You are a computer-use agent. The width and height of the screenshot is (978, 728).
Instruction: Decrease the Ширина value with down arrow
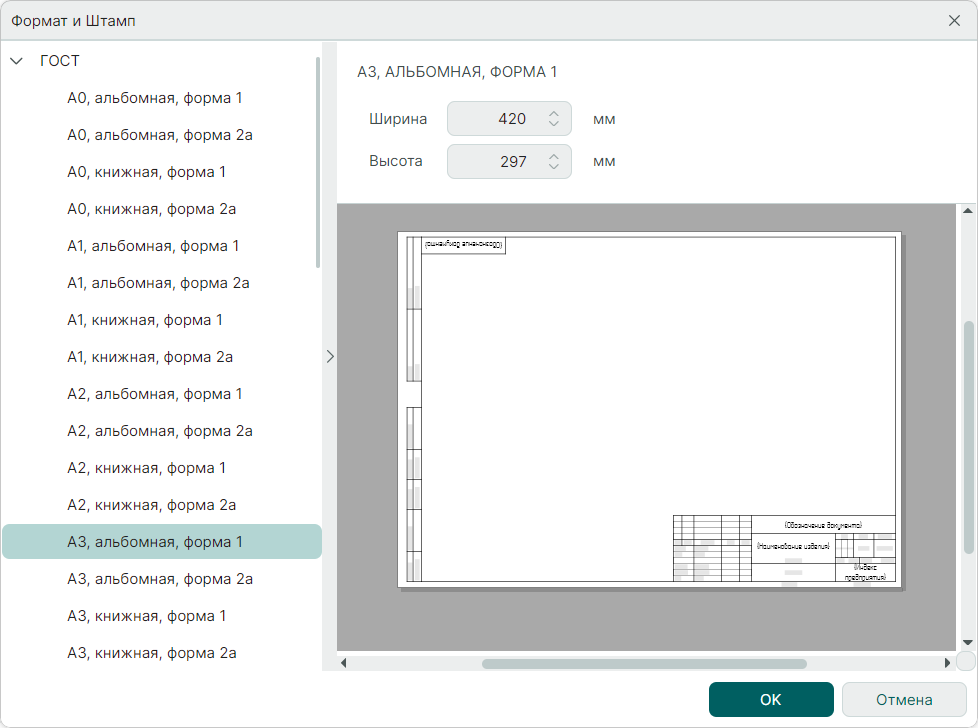pyautogui.click(x=554, y=125)
